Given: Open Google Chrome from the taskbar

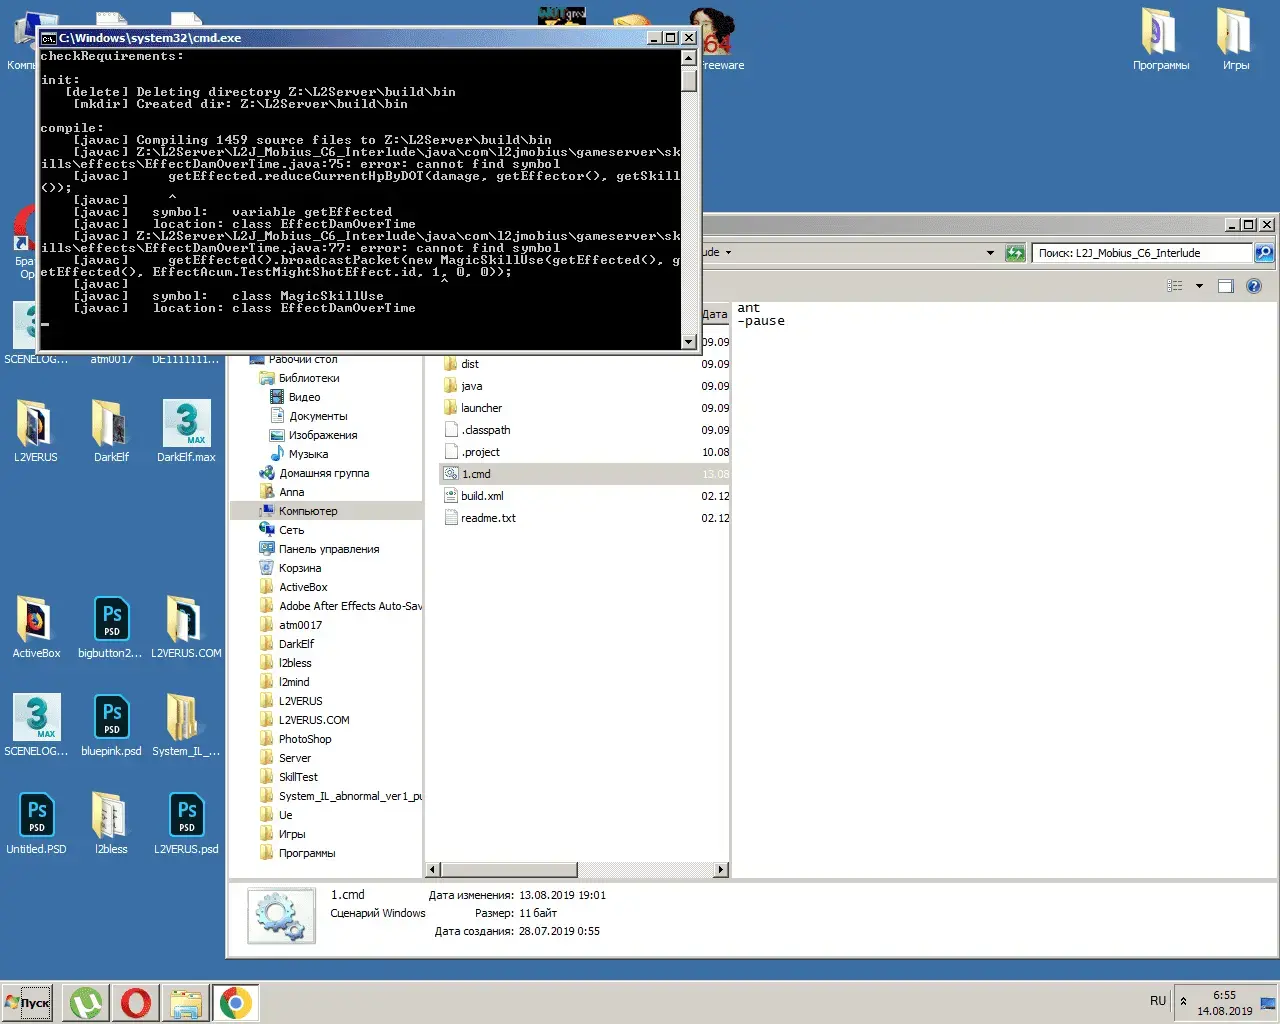Looking at the screenshot, I should [x=236, y=1003].
